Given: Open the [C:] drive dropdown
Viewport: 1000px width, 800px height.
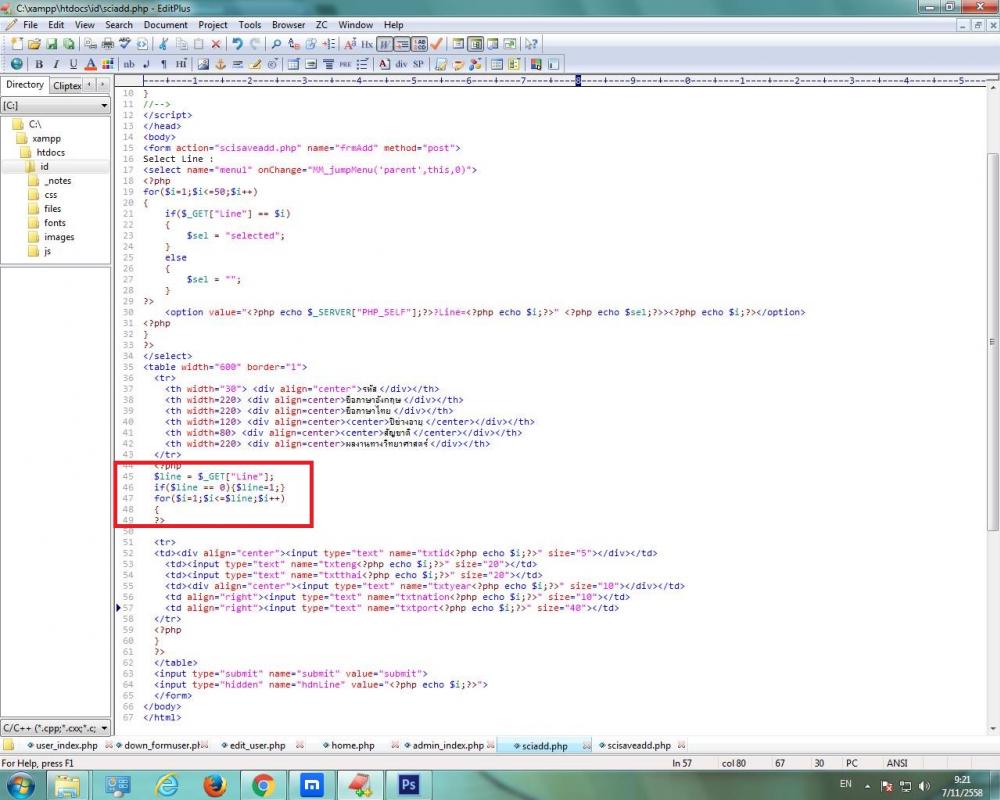Looking at the screenshot, I should coord(104,105).
